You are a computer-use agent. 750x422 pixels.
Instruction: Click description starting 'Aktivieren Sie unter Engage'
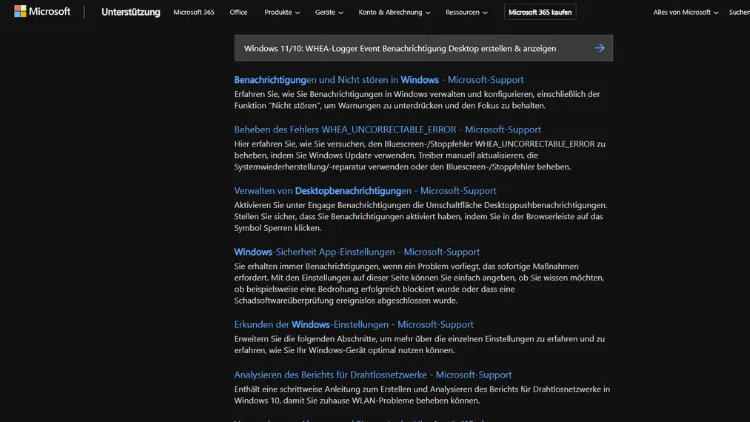[x=421, y=217]
